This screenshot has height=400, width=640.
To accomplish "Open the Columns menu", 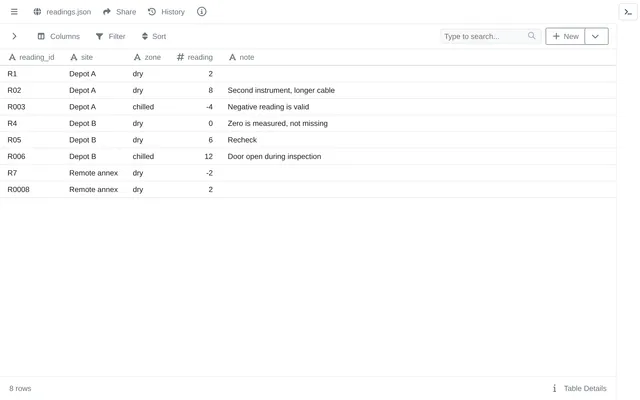I will tap(59, 36).
